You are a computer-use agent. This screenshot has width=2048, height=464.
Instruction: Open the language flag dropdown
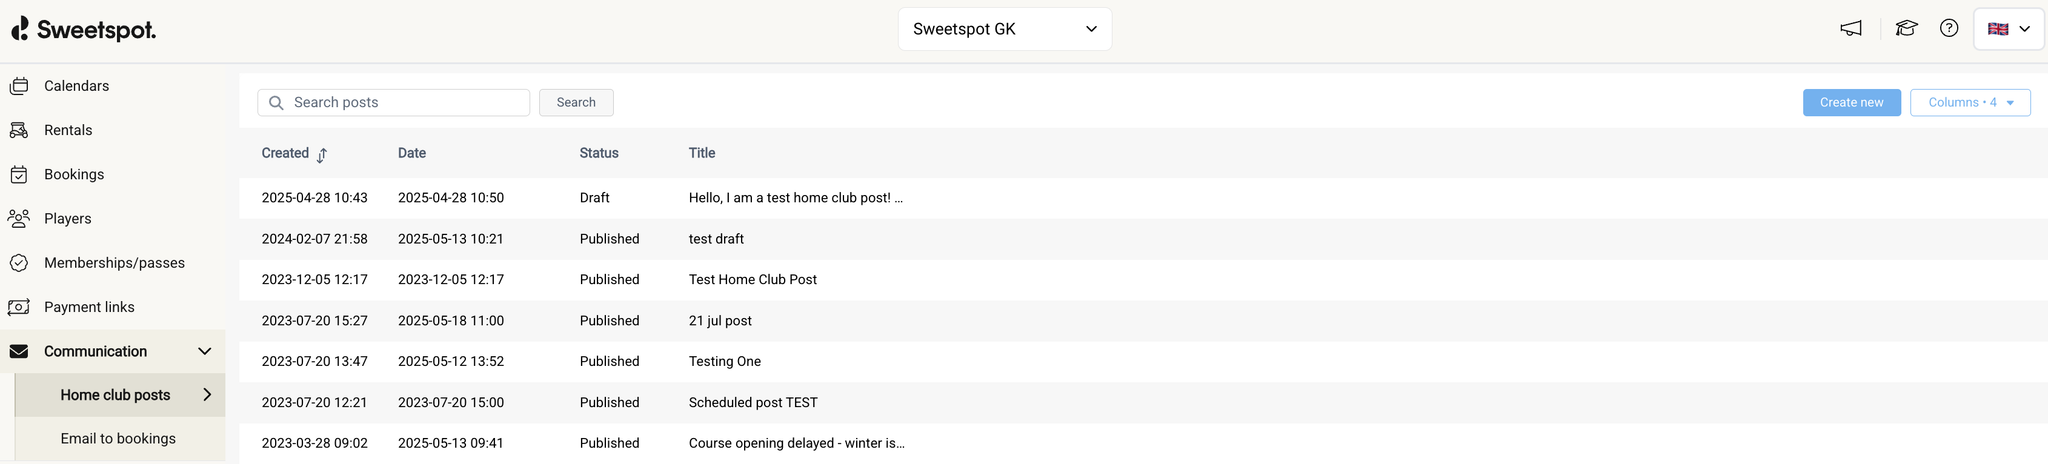pyautogui.click(x=2008, y=29)
